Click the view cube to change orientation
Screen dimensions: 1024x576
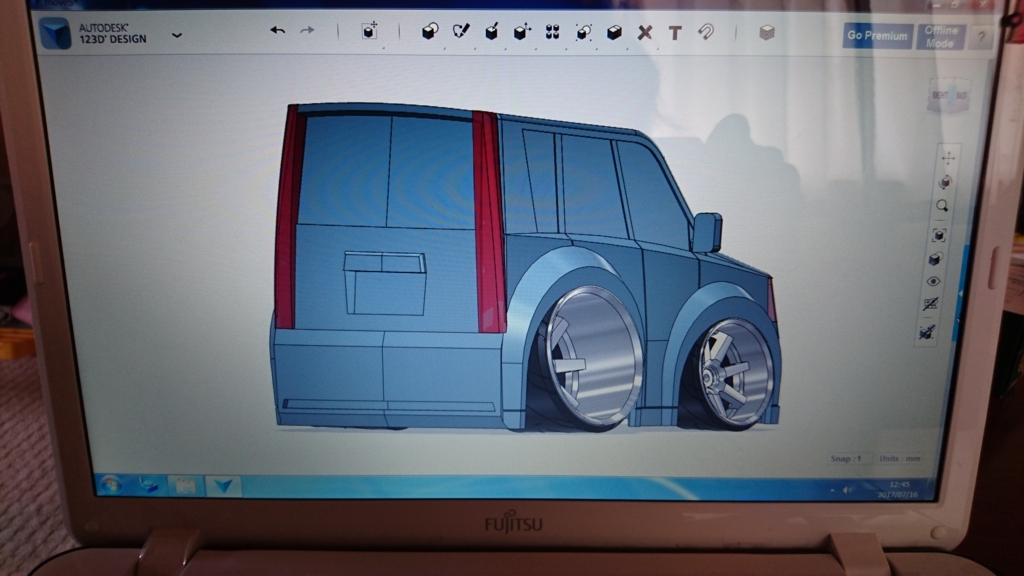tap(949, 95)
